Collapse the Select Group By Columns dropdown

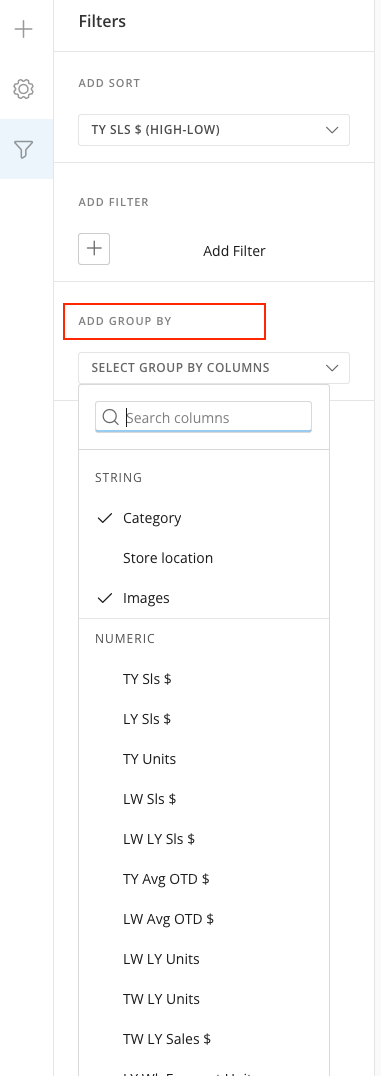click(214, 368)
